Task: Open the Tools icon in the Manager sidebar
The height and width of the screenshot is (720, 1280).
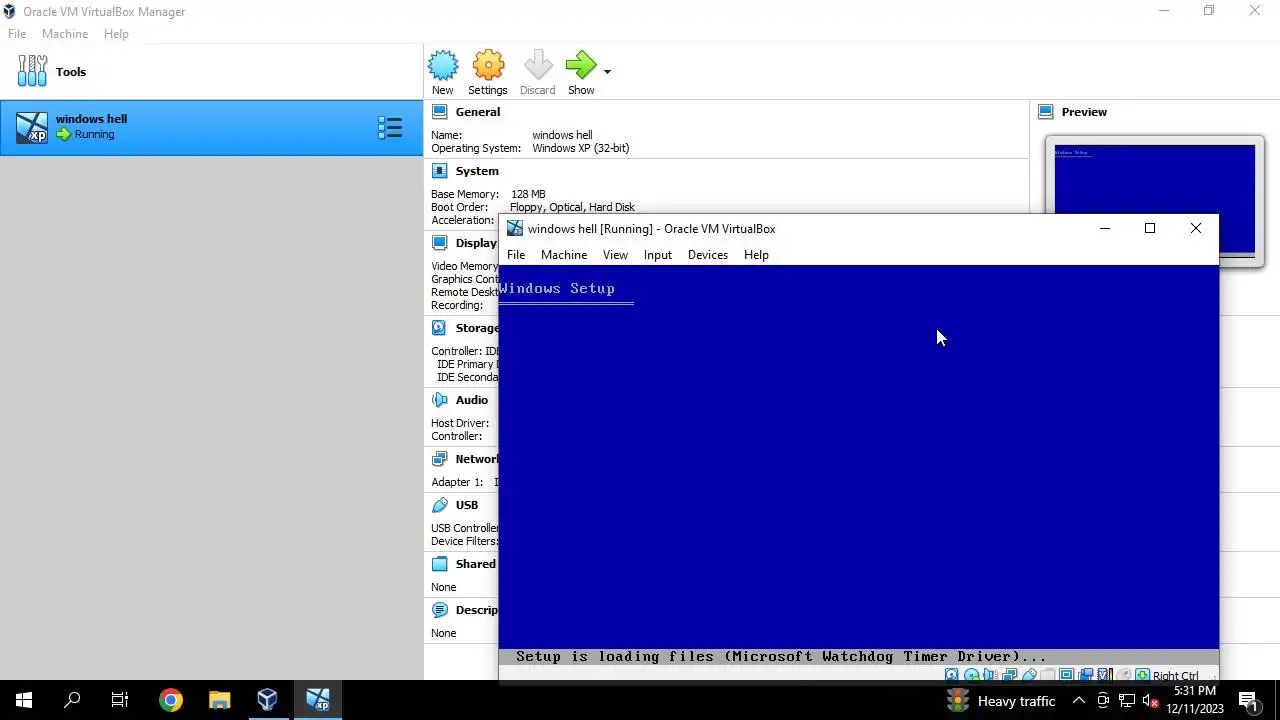Action: tap(32, 71)
